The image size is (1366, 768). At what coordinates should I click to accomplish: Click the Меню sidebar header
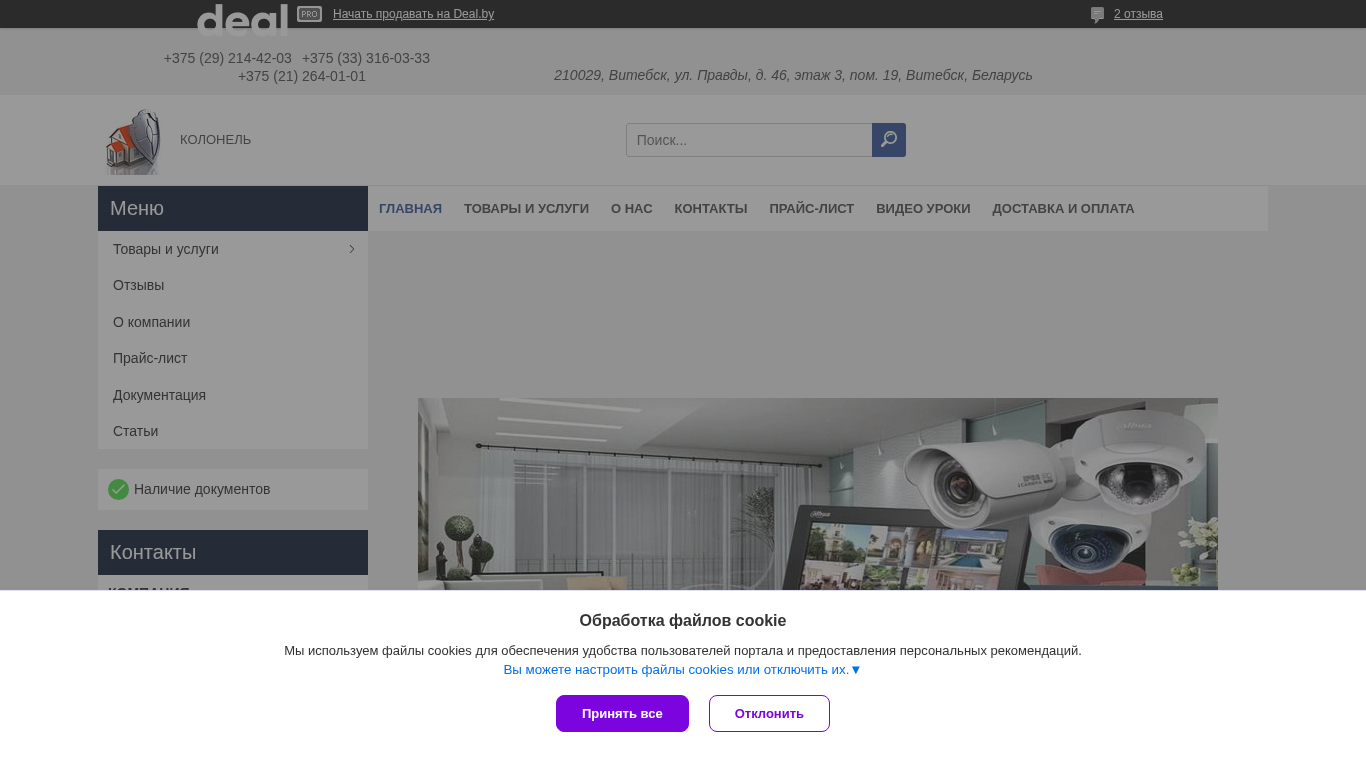(x=233, y=208)
